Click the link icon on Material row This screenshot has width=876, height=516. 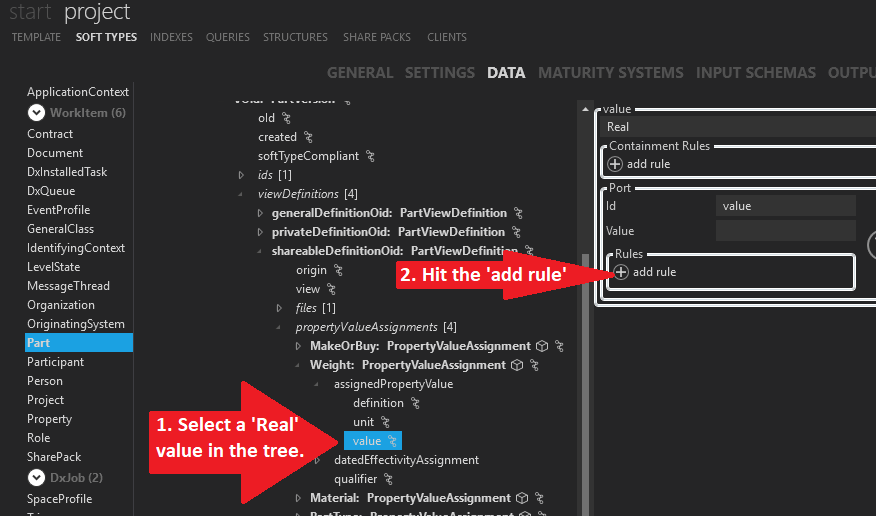[x=539, y=498]
